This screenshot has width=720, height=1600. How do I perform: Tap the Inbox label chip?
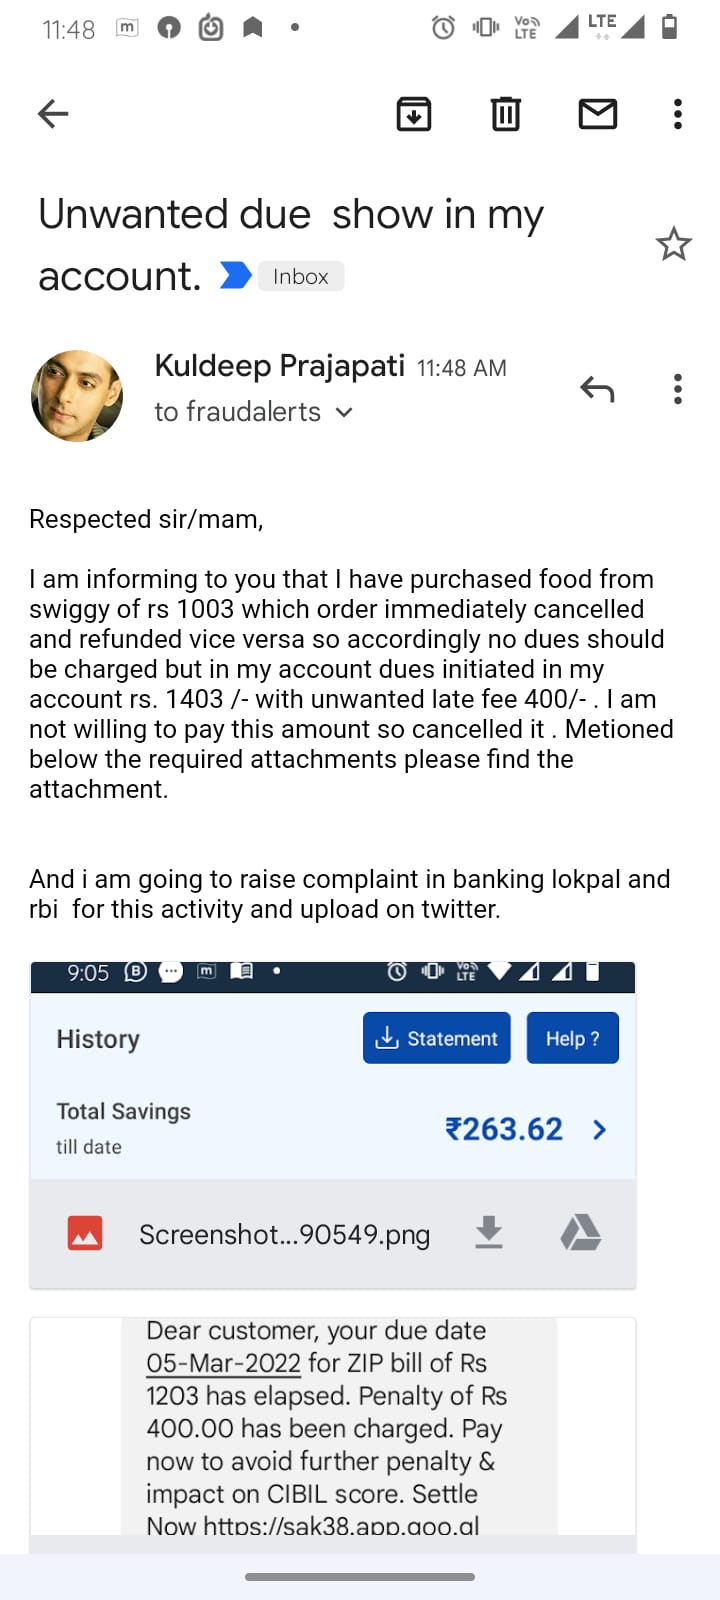tap(300, 276)
